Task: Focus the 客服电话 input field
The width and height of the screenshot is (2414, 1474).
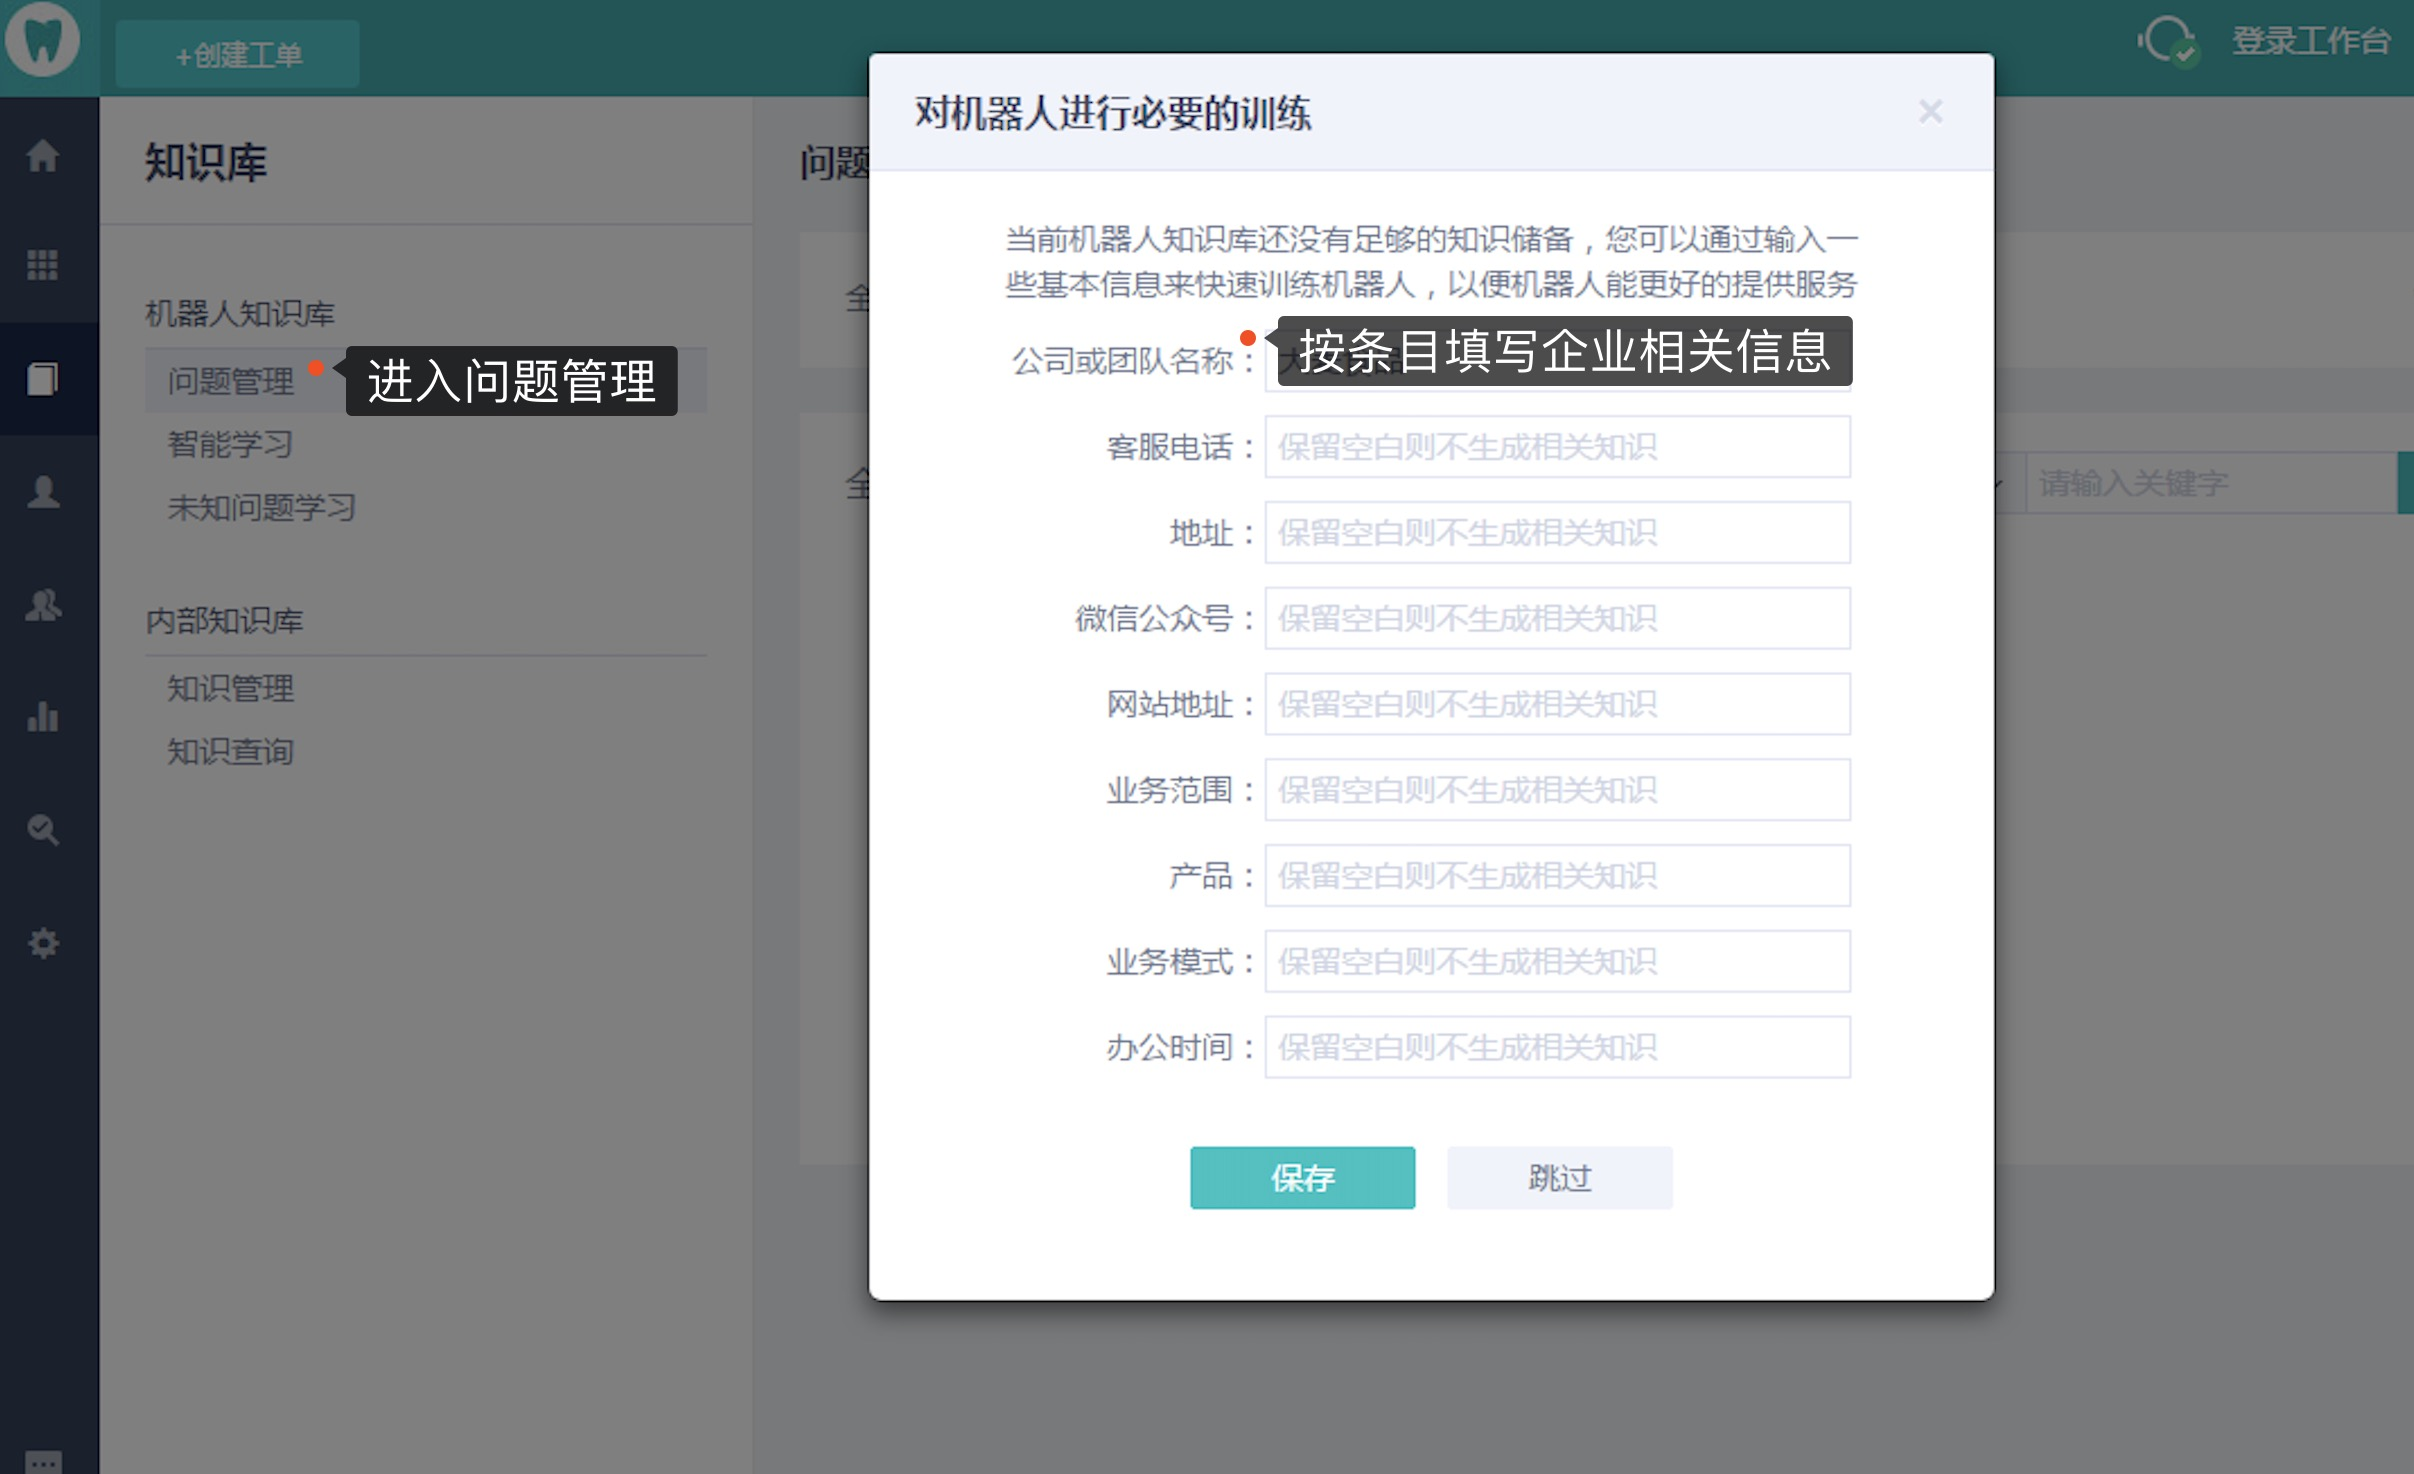Action: point(1557,447)
